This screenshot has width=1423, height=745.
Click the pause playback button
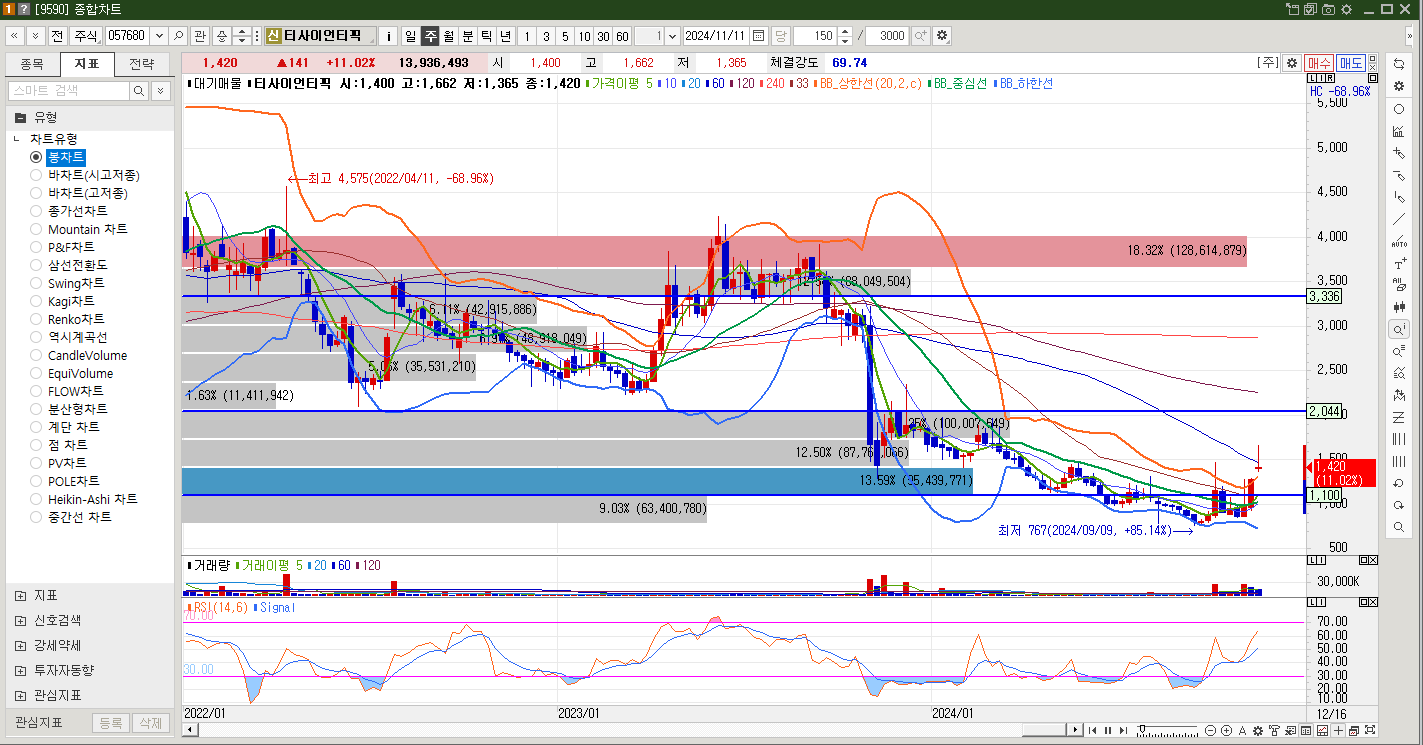[x=1108, y=731]
